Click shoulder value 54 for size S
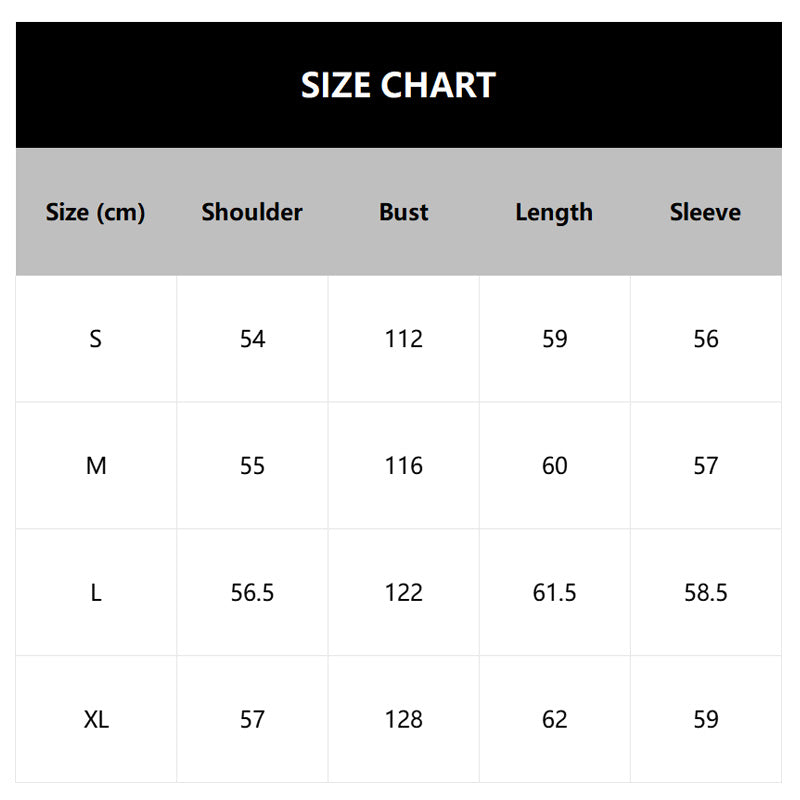This screenshot has height=800, width=800. (252, 339)
